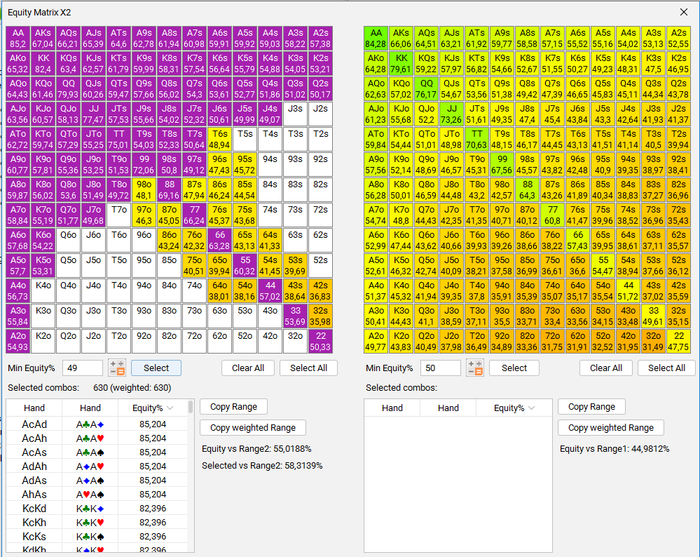Image resolution: width=700 pixels, height=557 pixels.
Task: Click the left Copy Range button
Action: [233, 407]
